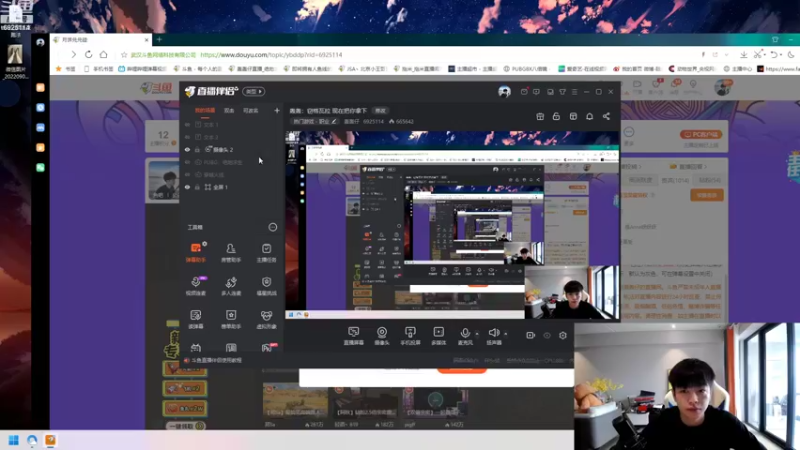Toggle visibility of the 摄像头 2 source
Viewport: 800px width, 450px height.
187,149
